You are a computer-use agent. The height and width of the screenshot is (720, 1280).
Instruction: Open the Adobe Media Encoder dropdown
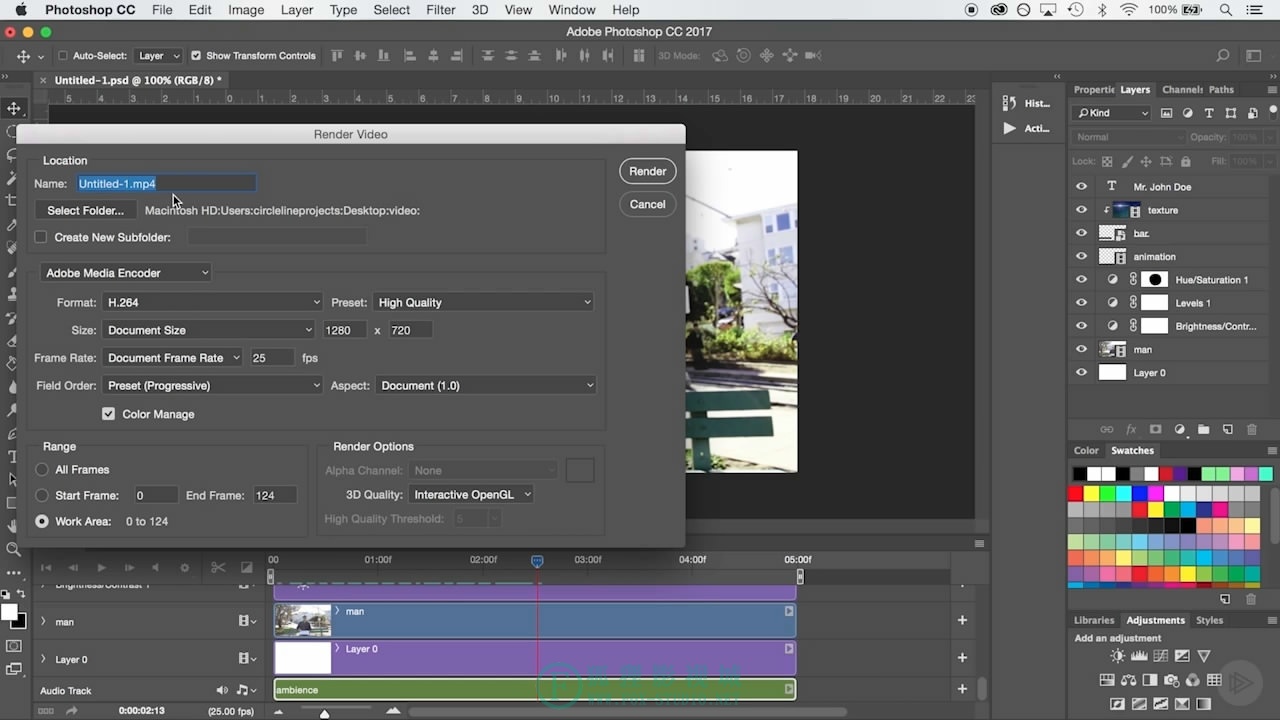pyautogui.click(x=126, y=273)
